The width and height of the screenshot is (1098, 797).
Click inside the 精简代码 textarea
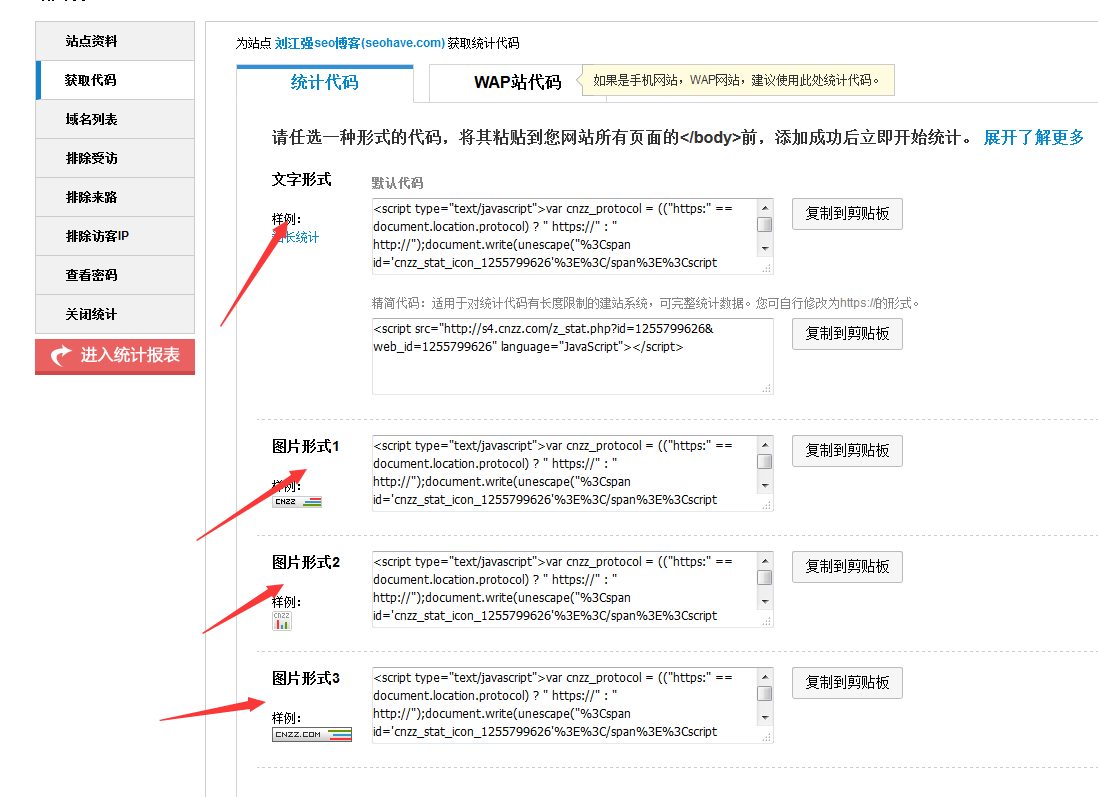573,356
